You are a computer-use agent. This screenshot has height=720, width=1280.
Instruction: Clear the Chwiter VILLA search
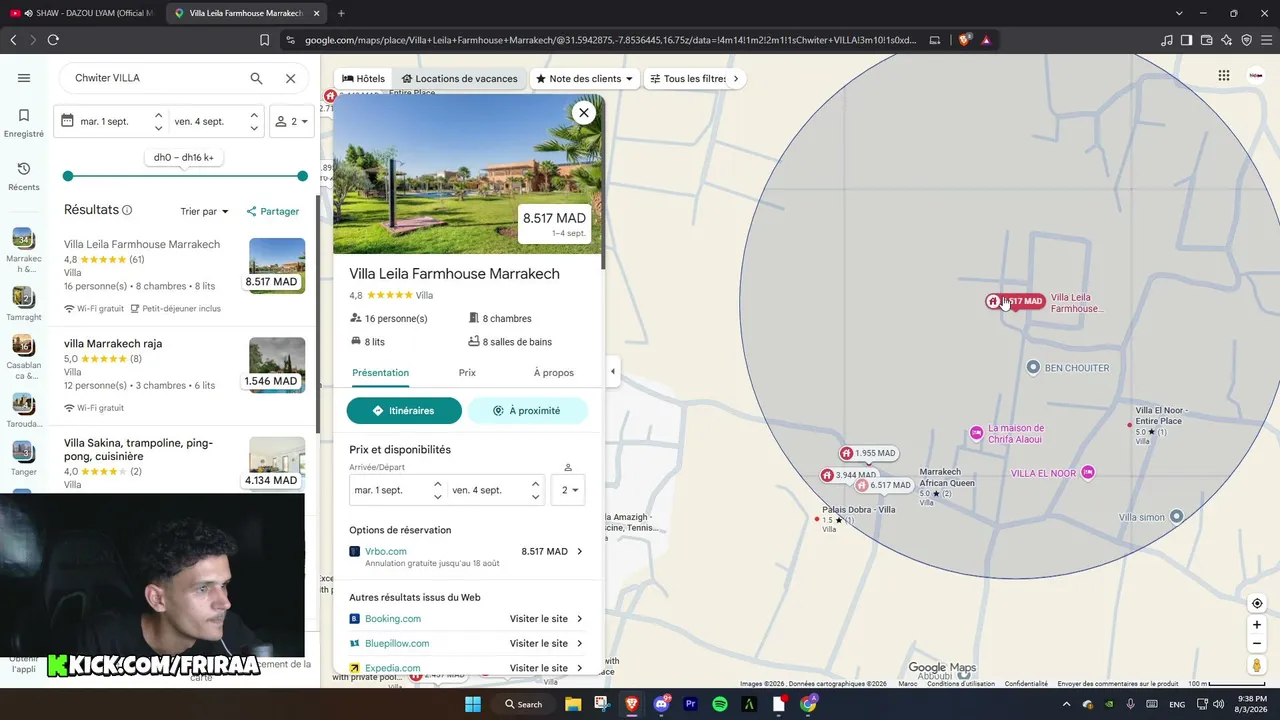click(290, 78)
